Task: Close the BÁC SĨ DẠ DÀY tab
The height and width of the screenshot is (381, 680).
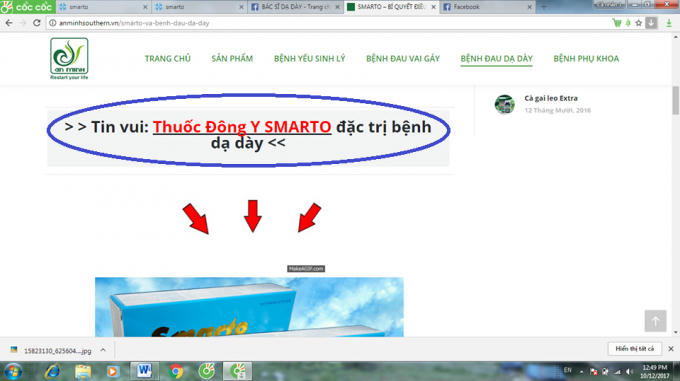Action: tap(337, 7)
